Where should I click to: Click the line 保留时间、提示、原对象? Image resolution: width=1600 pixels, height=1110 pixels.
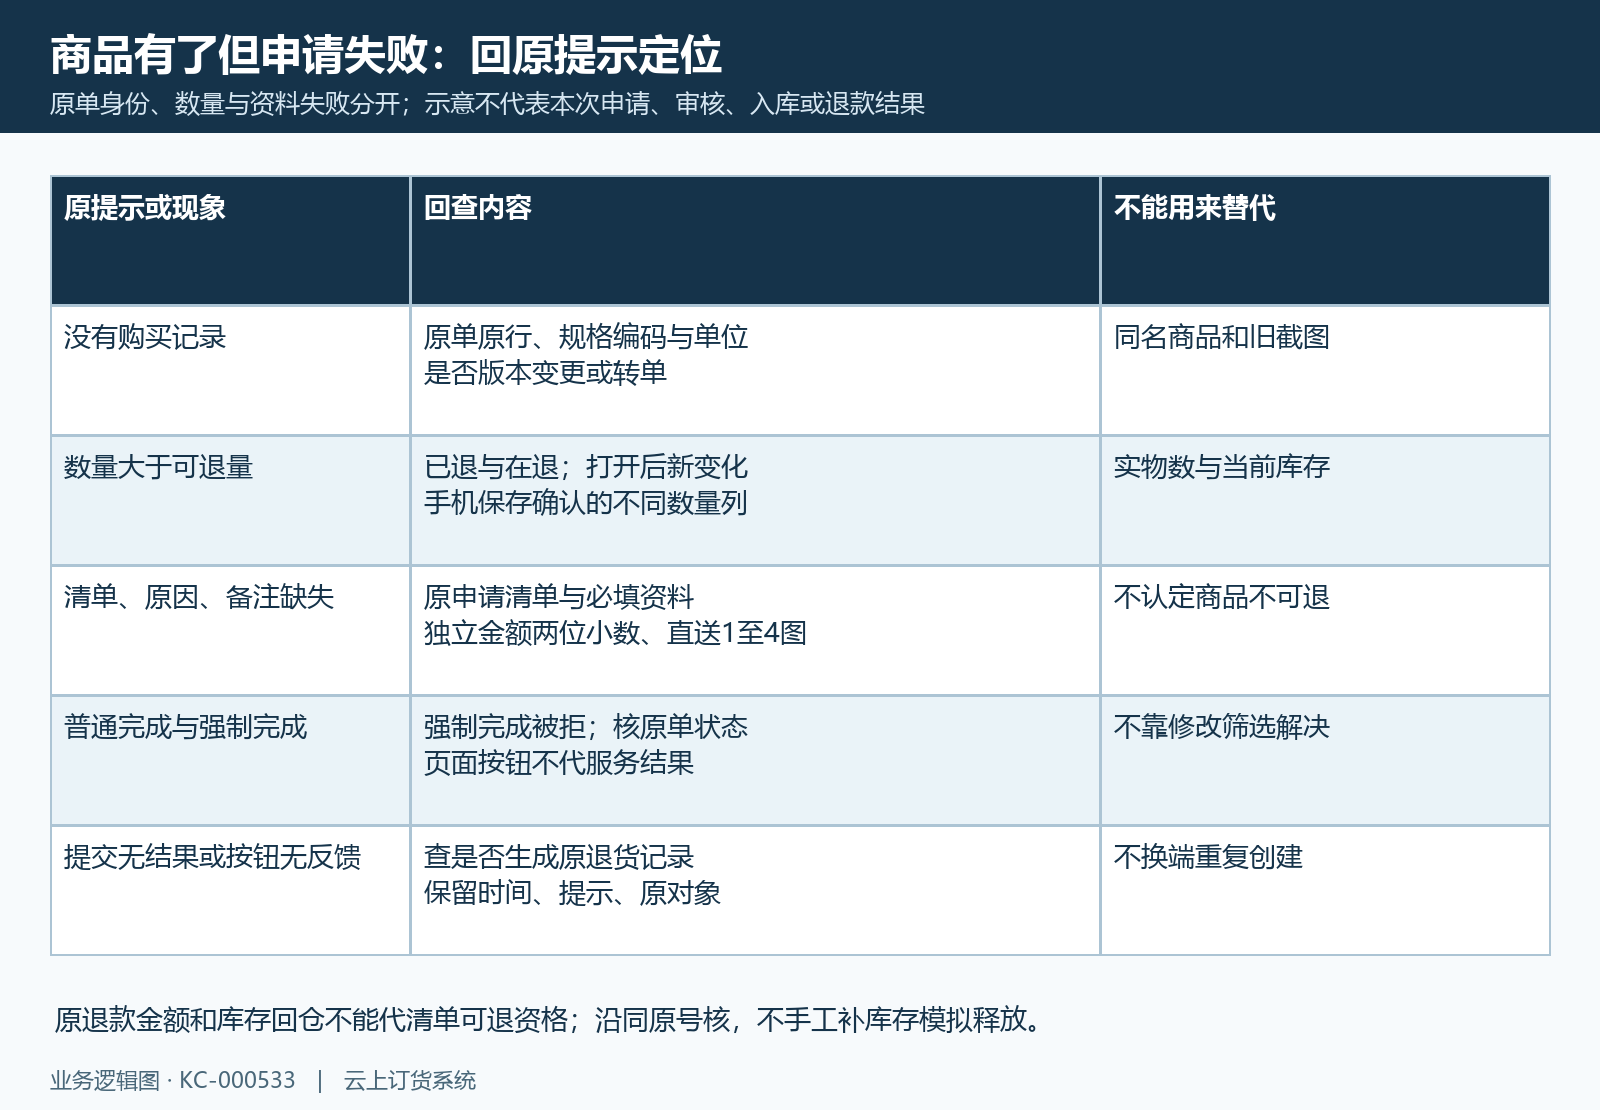click(x=572, y=893)
